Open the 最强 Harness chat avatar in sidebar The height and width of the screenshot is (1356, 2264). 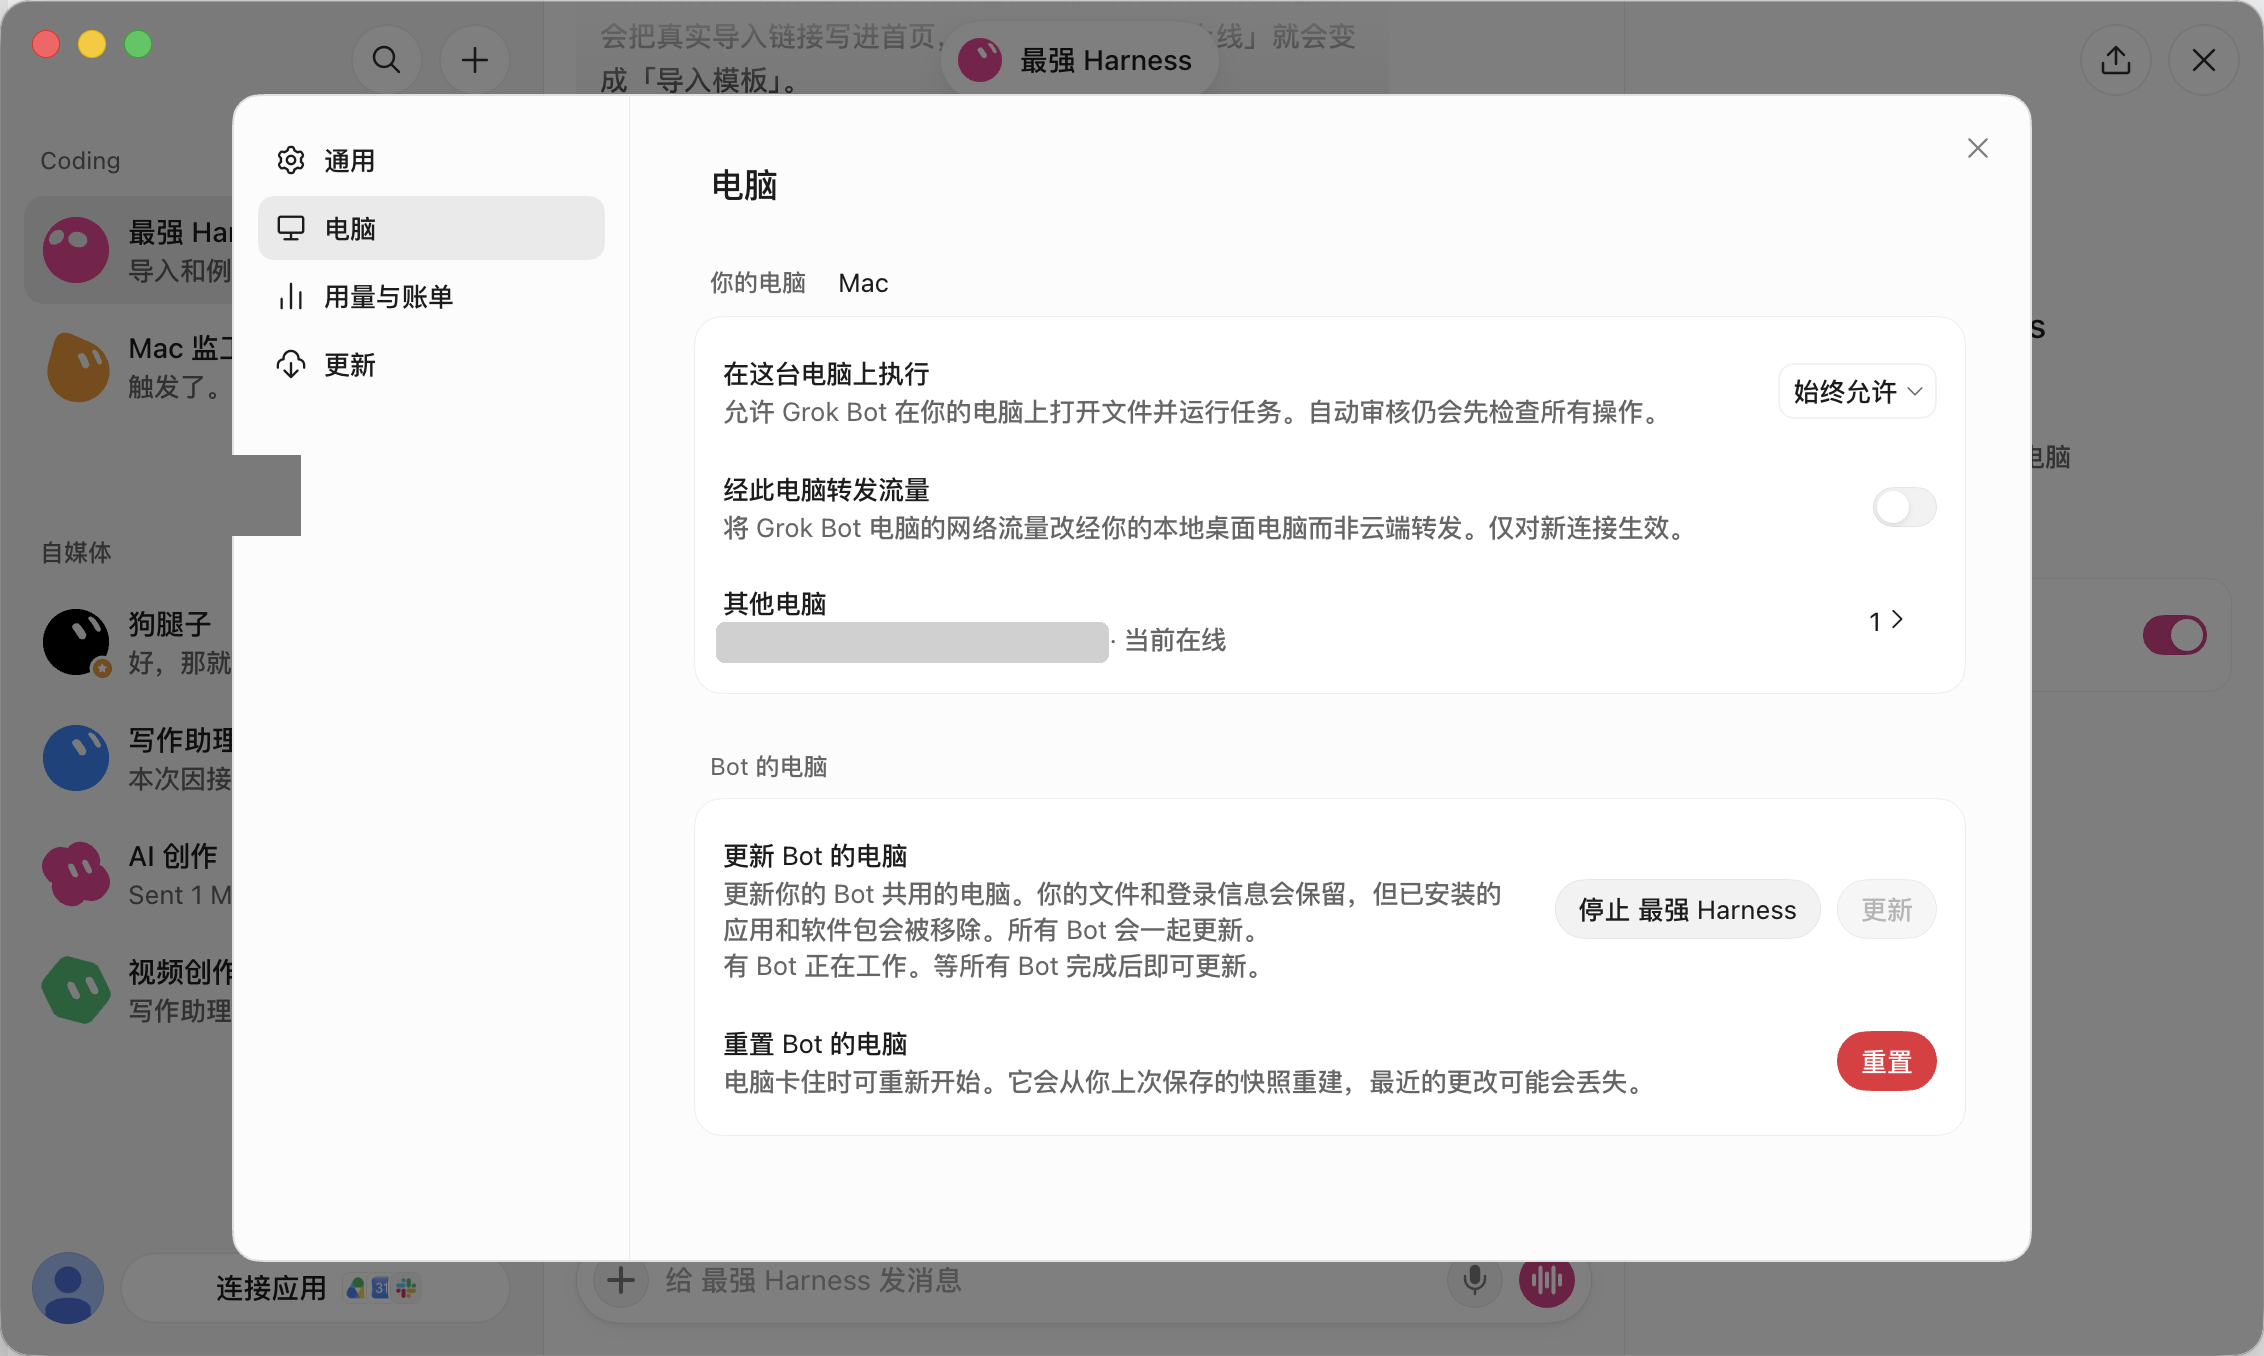(76, 250)
